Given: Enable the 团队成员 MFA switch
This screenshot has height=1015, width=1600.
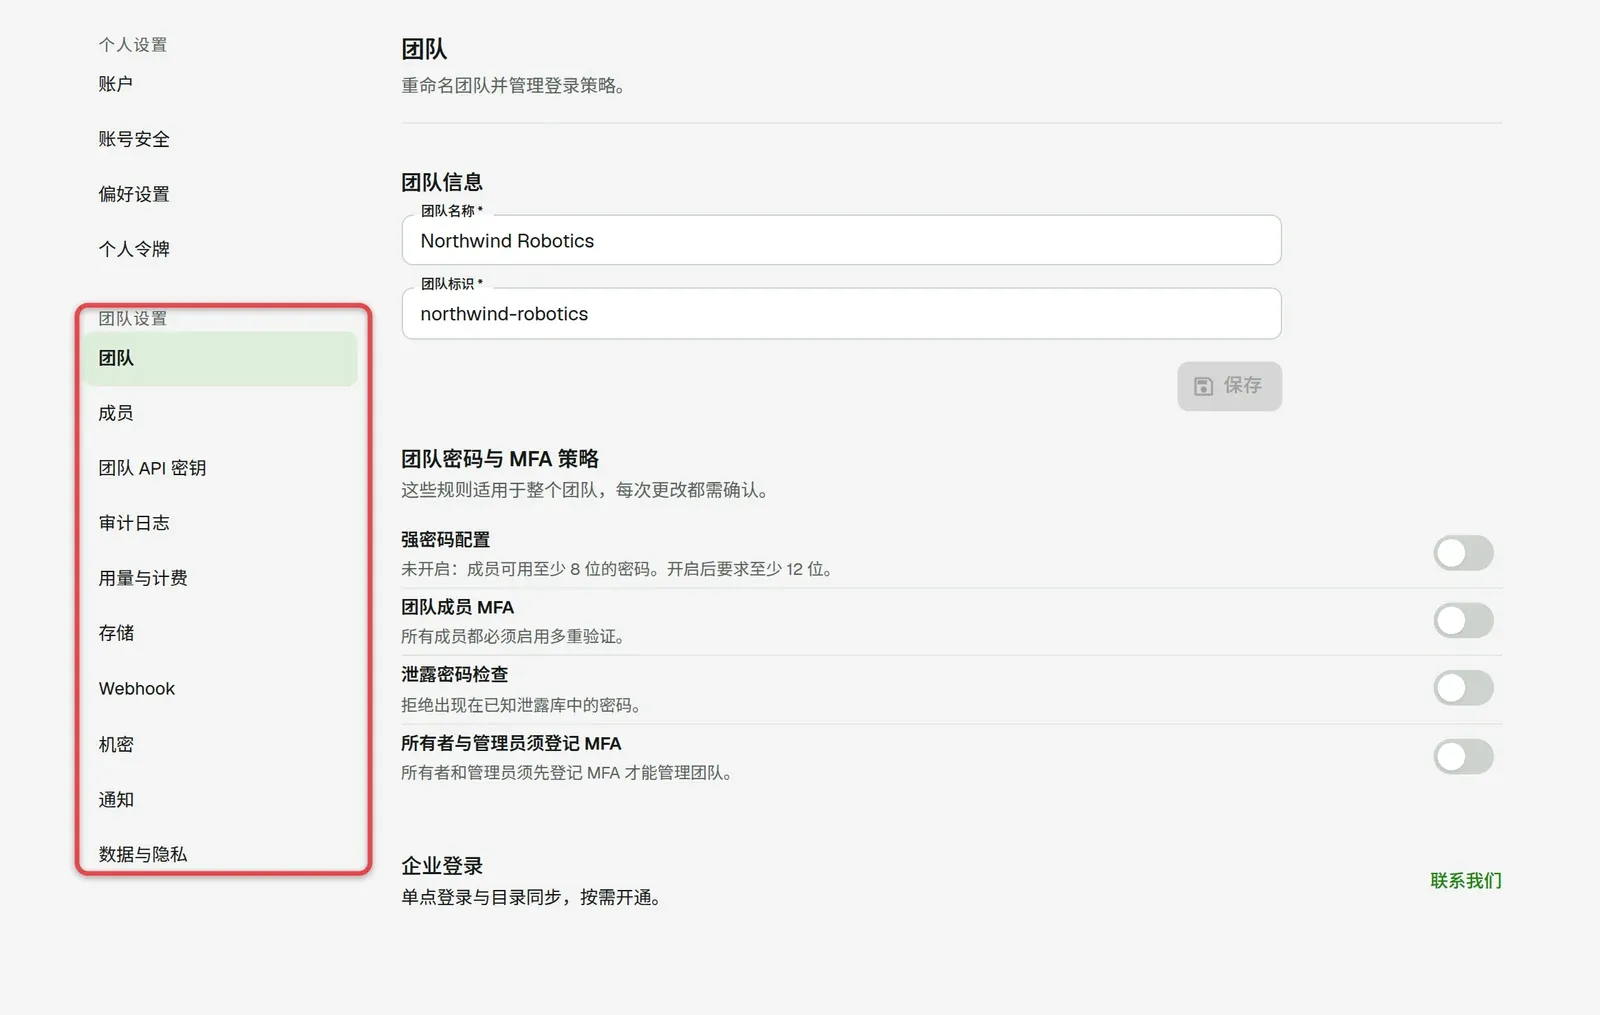Looking at the screenshot, I should click(x=1463, y=620).
